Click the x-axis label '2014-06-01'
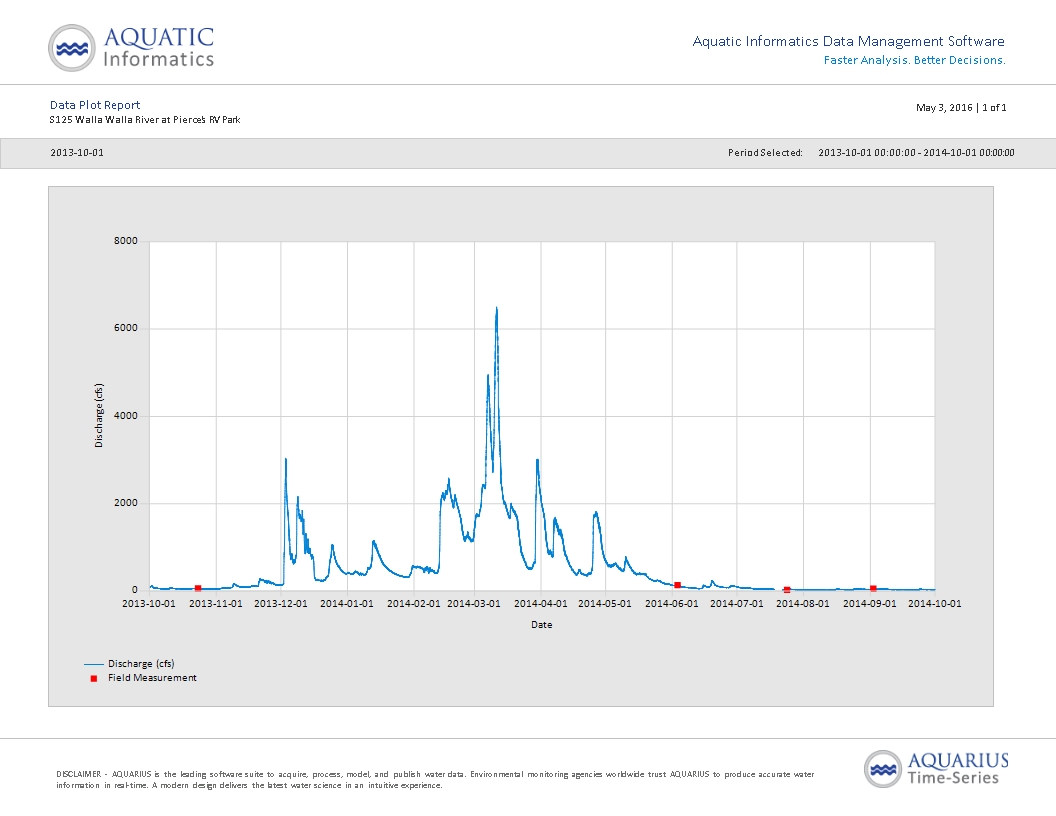The width and height of the screenshot is (1056, 816). point(672,604)
